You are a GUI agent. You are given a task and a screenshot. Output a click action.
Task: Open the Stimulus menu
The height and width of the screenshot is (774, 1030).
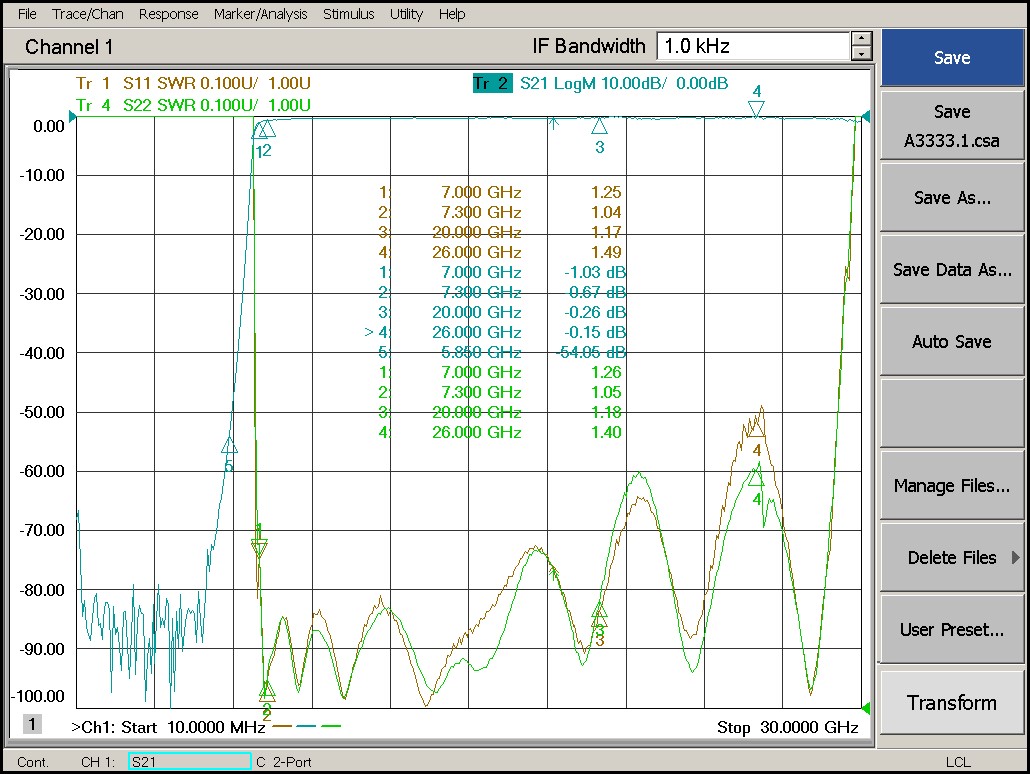coord(348,14)
